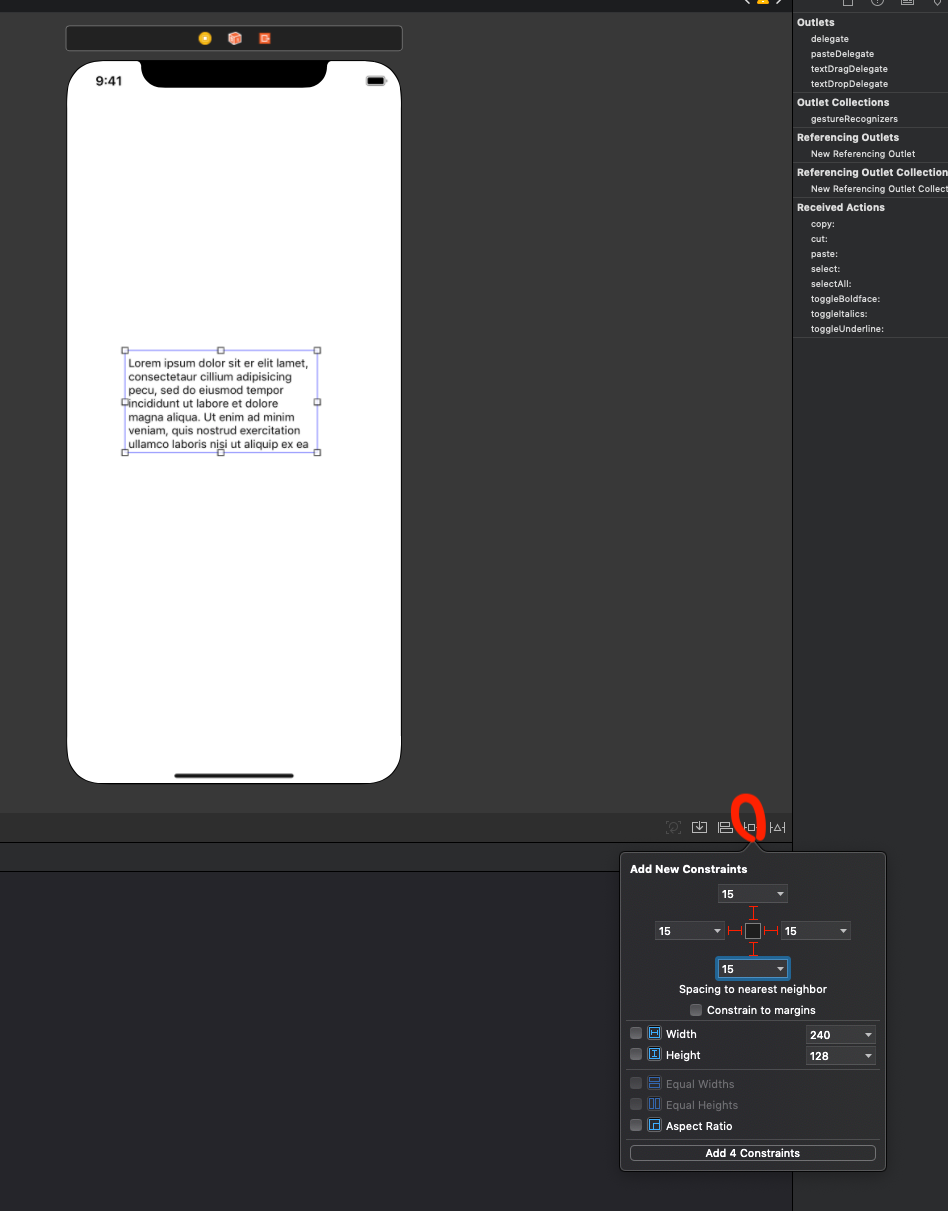Click Add 4 Constraints button

[x=753, y=1153]
